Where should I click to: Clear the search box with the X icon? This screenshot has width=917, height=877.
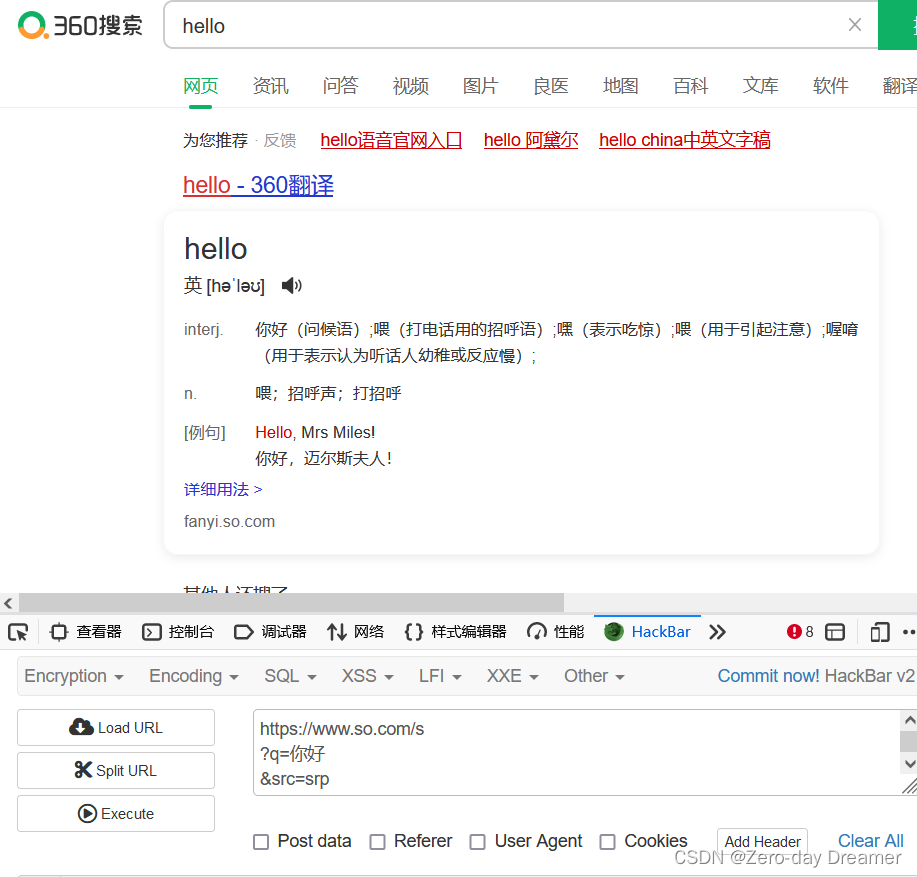854,25
